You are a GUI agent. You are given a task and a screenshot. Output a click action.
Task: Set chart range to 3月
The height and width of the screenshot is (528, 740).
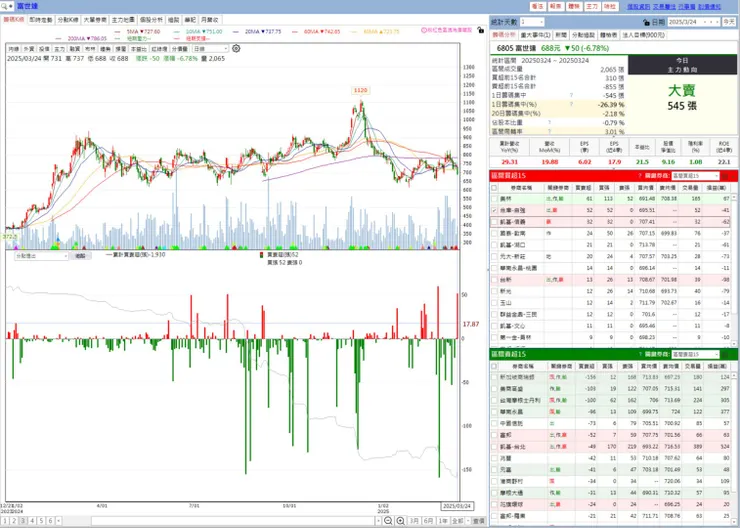pos(414,521)
